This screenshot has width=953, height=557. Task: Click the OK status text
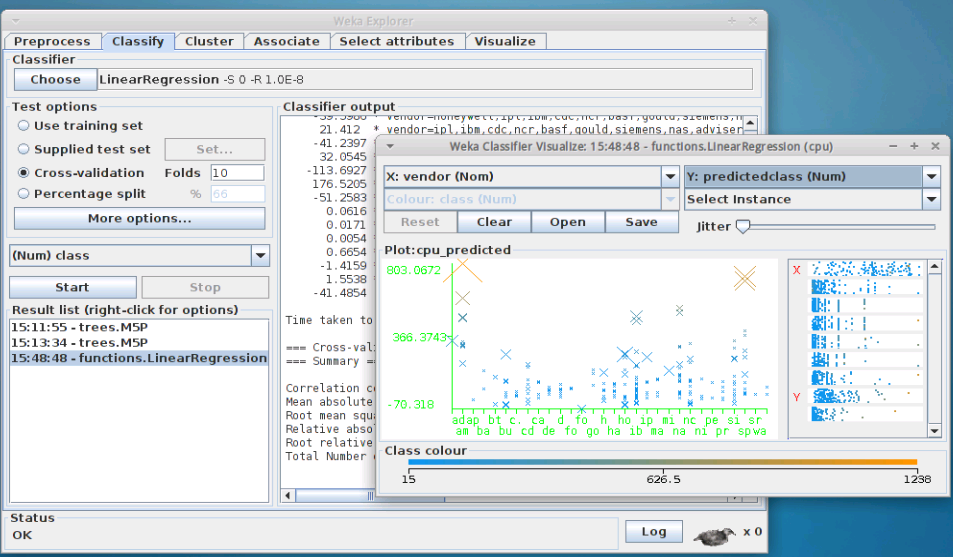point(22,535)
